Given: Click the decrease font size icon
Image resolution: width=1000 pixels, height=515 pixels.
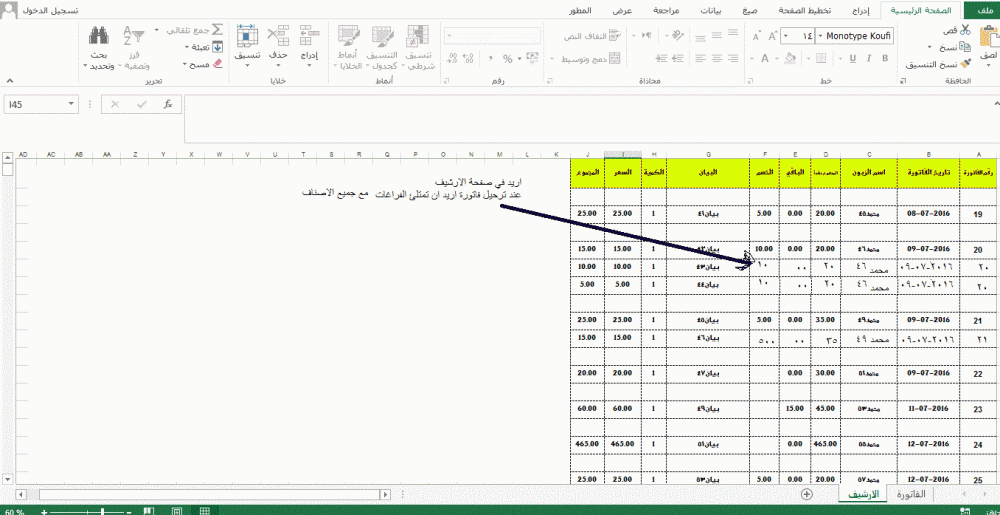Looking at the screenshot, I should click(756, 37).
